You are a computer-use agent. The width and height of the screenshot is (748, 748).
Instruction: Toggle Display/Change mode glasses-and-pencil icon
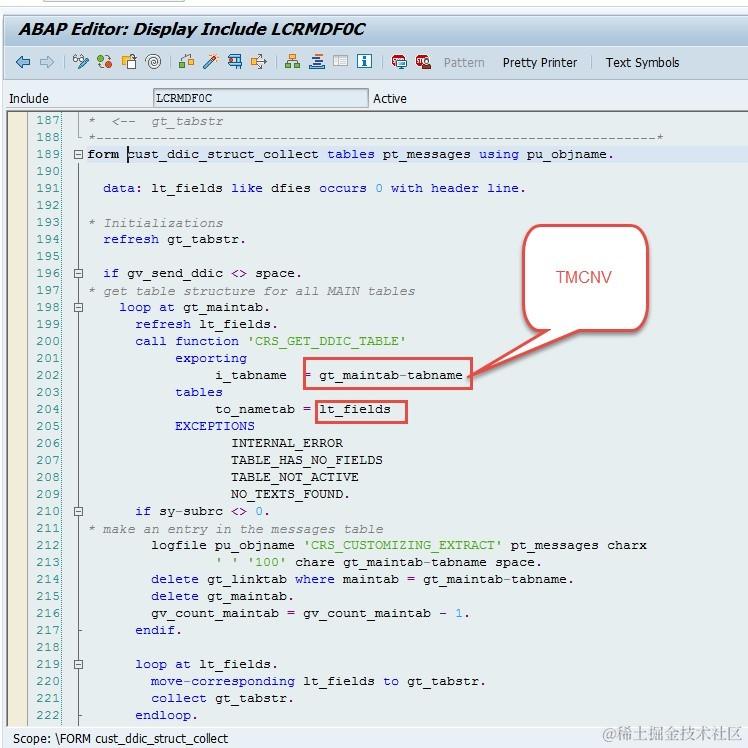81,62
